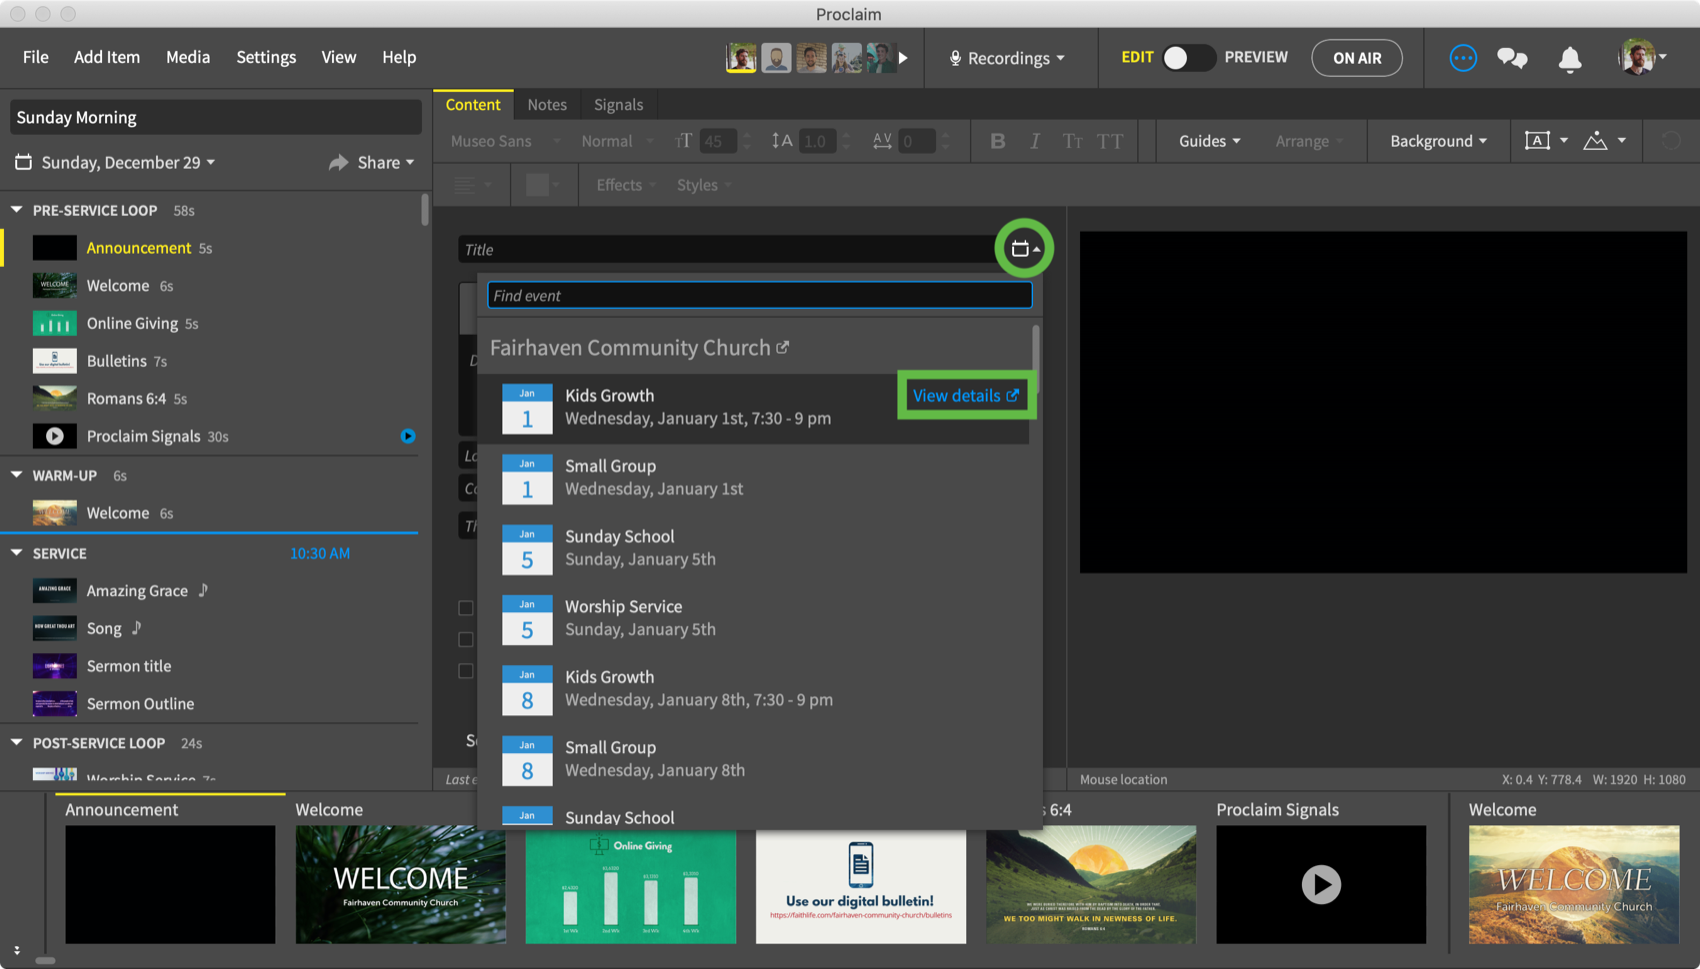Tick the first checkbox behind the event list

pyautogui.click(x=466, y=608)
